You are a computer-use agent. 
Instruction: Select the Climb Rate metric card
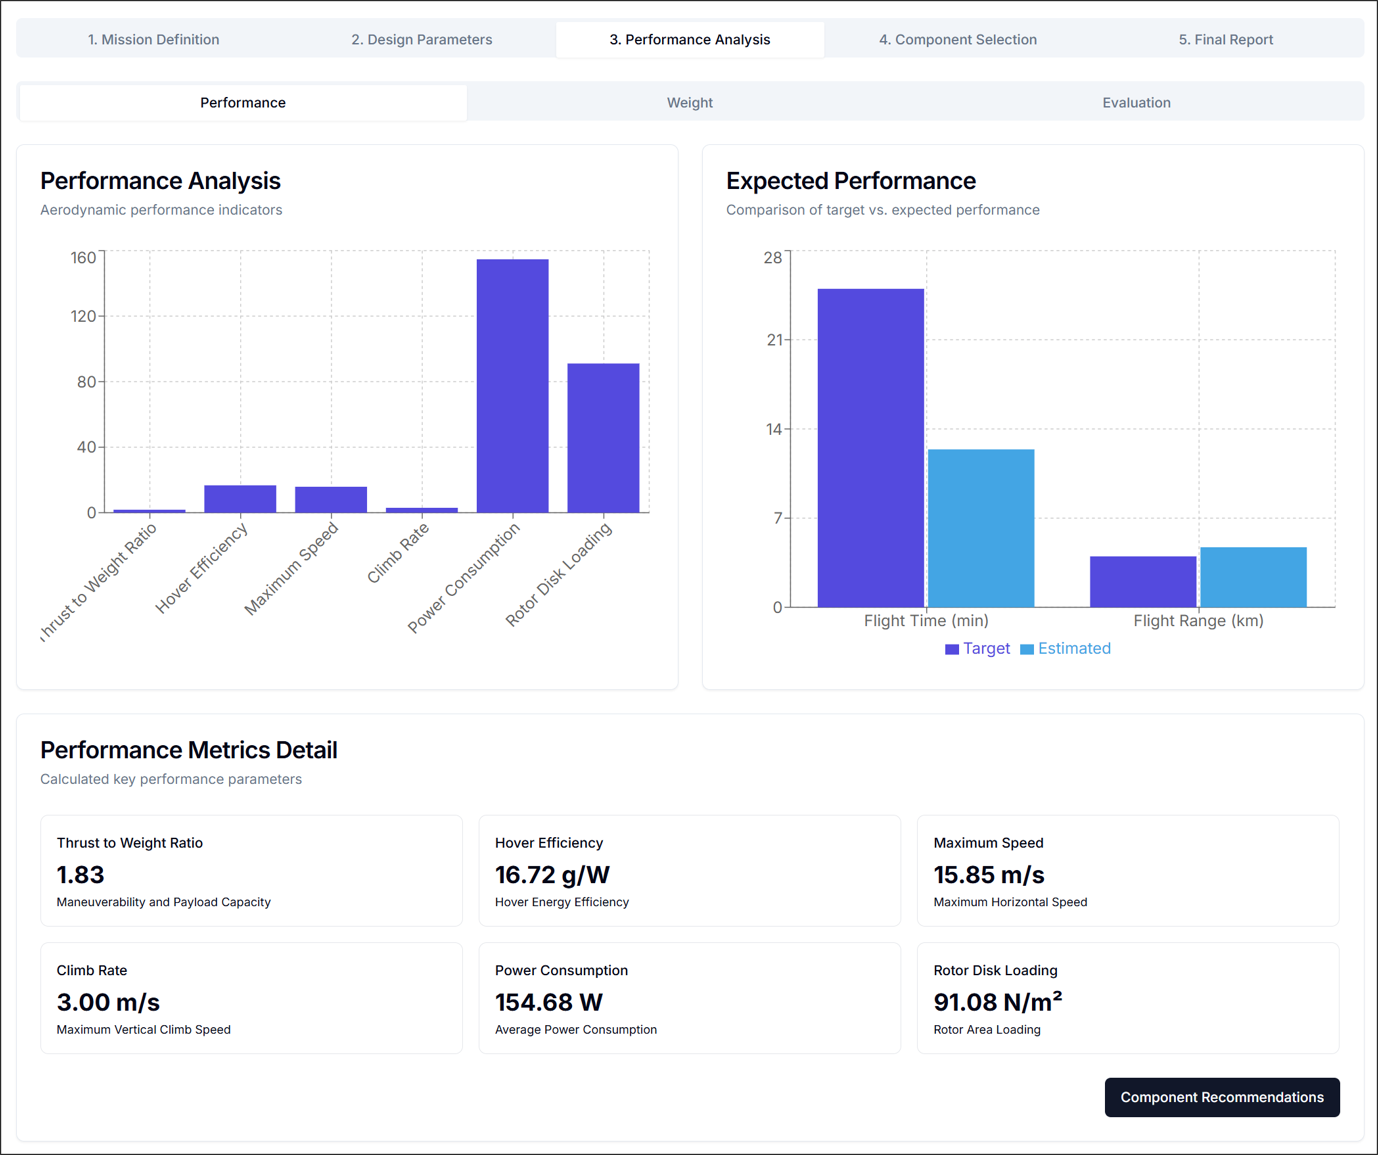(251, 997)
